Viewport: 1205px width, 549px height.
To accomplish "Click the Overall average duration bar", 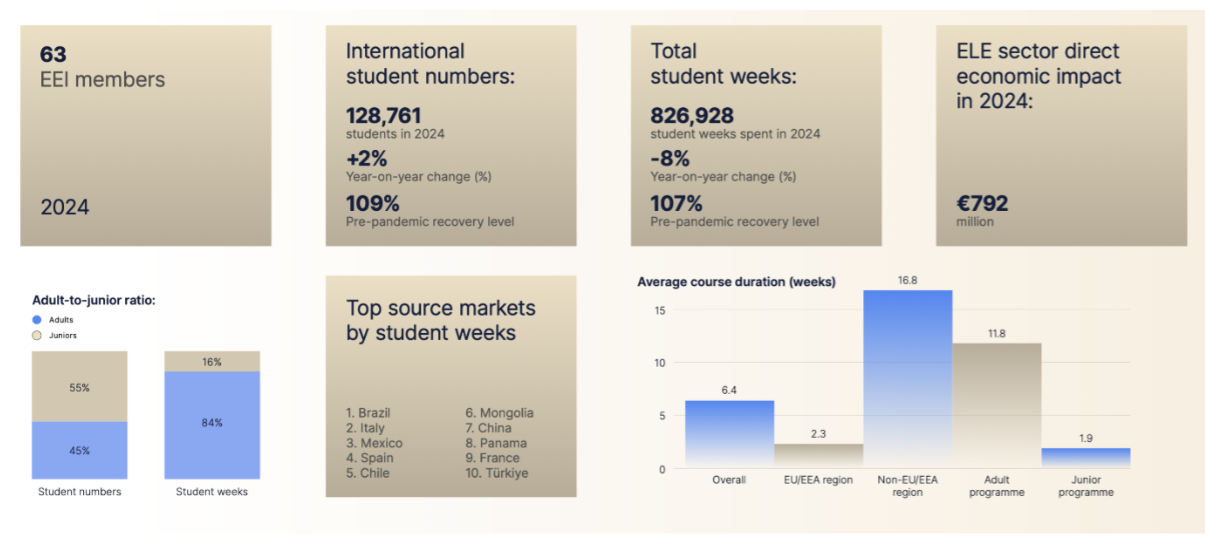I will 729,434.
